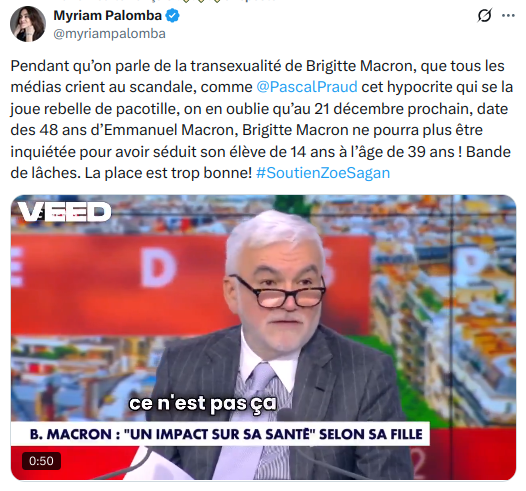The width and height of the screenshot is (526, 491).
Task: Open Myriam Palomba's profile picture
Action: tap(28, 24)
